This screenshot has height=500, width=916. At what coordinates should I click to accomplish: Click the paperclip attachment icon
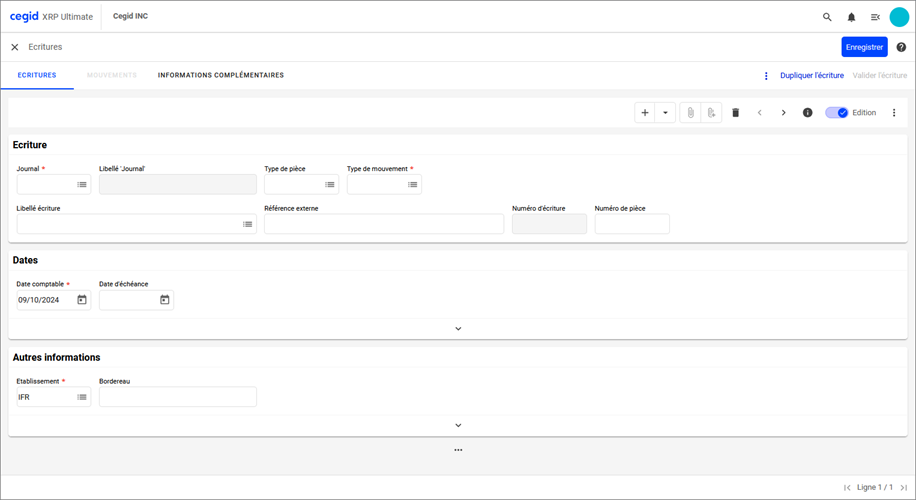tap(690, 113)
